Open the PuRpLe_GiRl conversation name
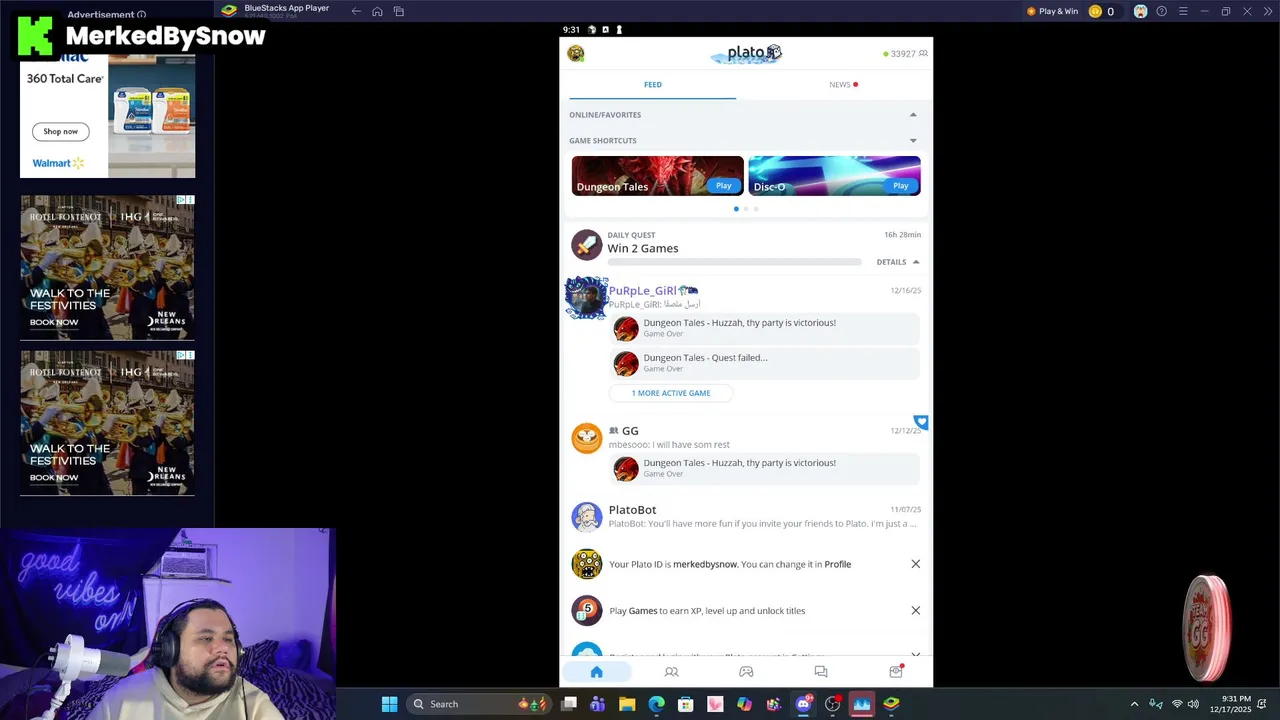Viewport: 1280px width, 720px height. (x=642, y=291)
